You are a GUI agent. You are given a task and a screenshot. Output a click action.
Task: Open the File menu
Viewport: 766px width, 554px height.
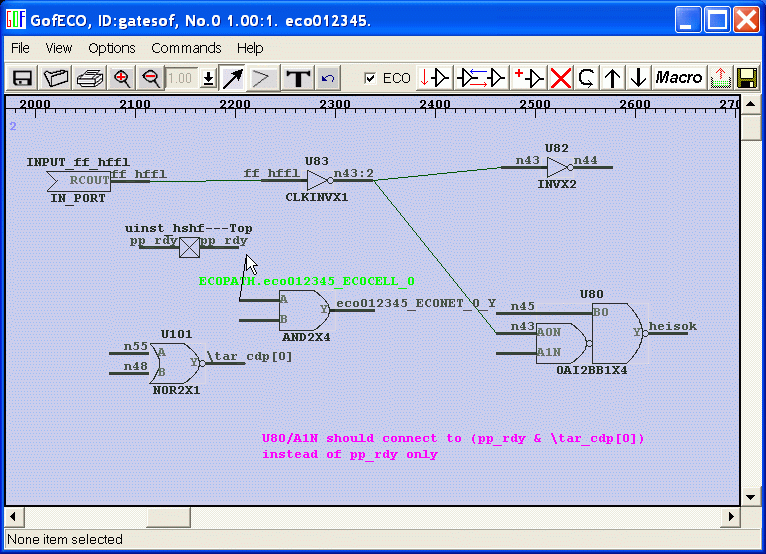click(20, 48)
